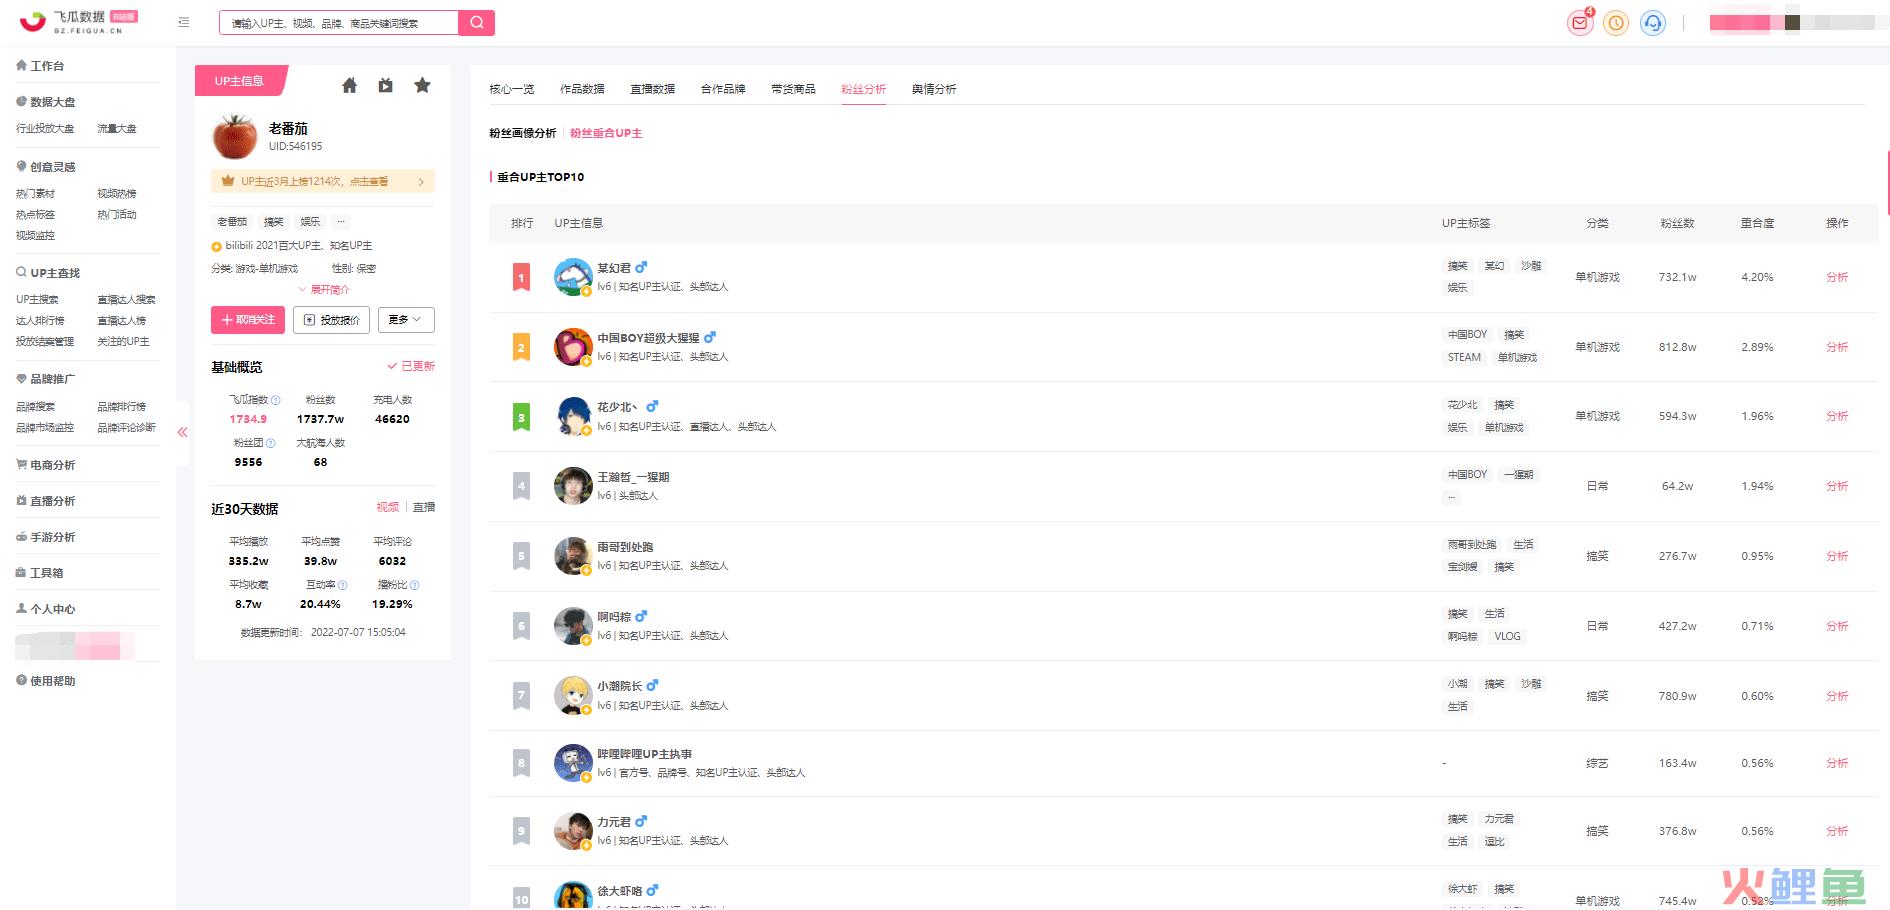Click the video icon beside the home icon
This screenshot has height=910, width=1890.
coord(386,86)
